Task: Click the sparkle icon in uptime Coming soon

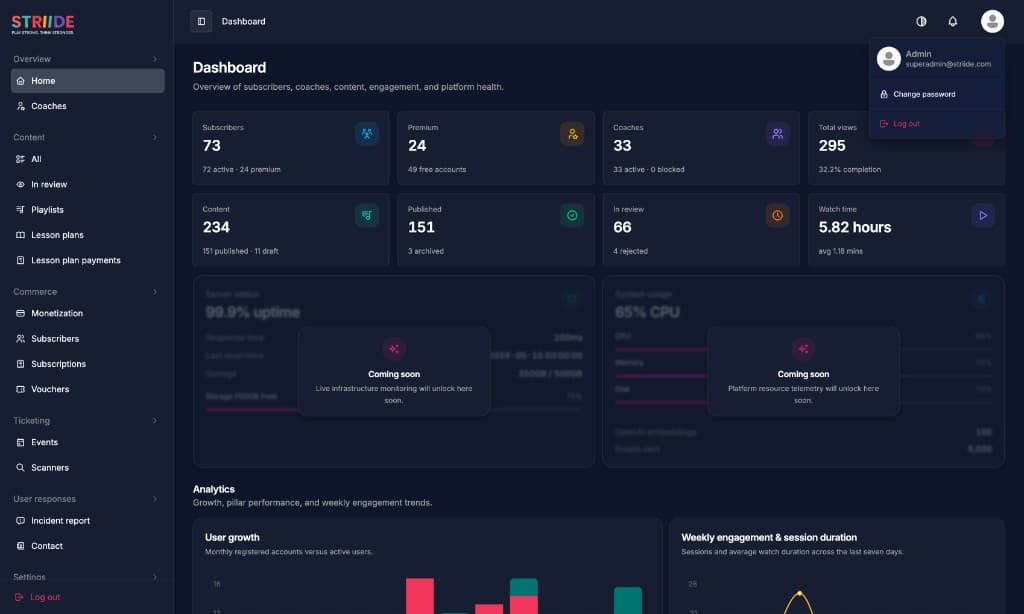Action: (x=394, y=349)
